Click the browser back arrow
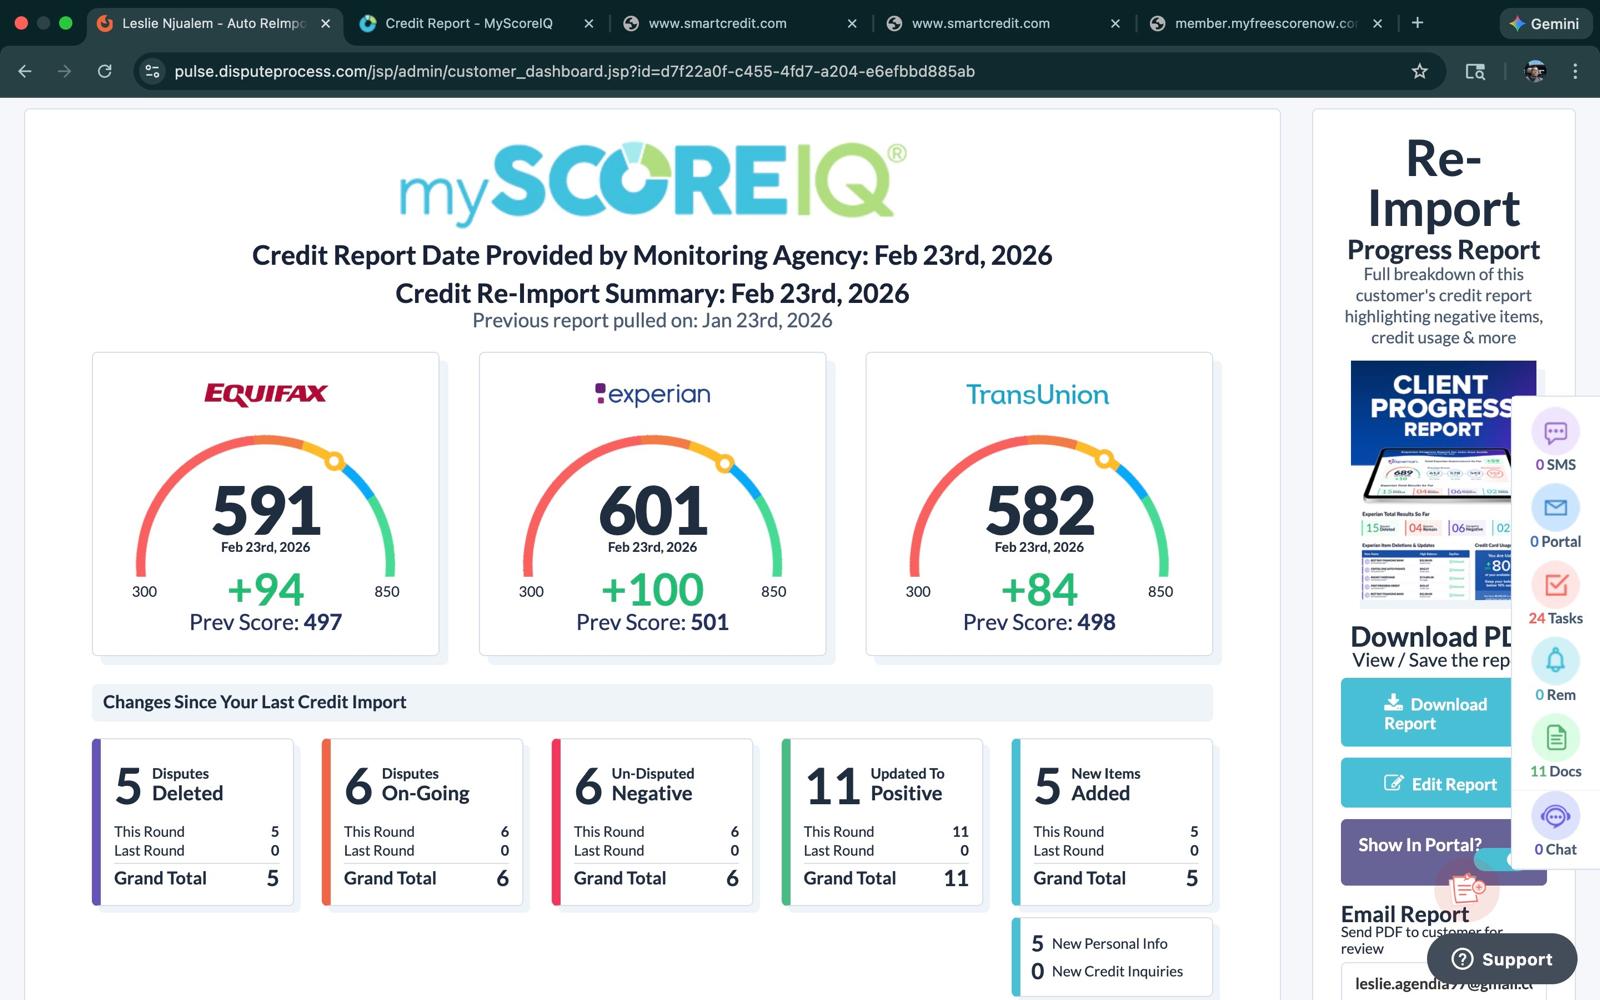1600x1000 pixels. click(25, 71)
